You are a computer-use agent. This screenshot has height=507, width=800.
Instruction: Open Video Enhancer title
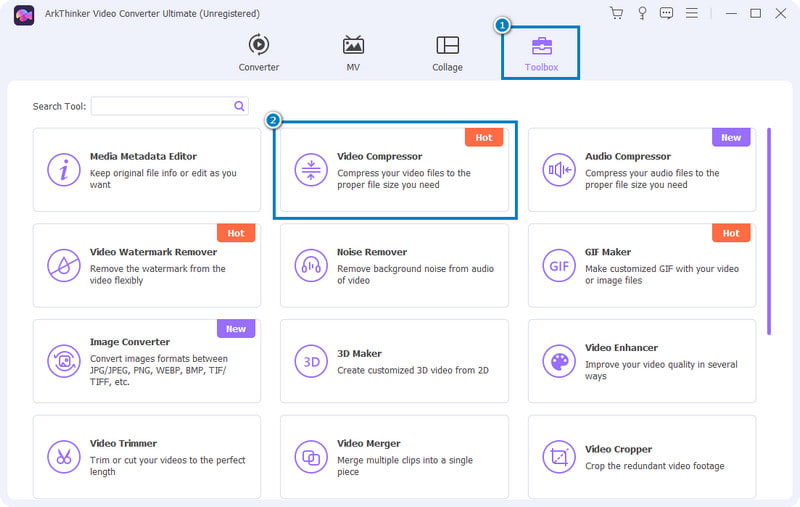pyautogui.click(x=621, y=348)
